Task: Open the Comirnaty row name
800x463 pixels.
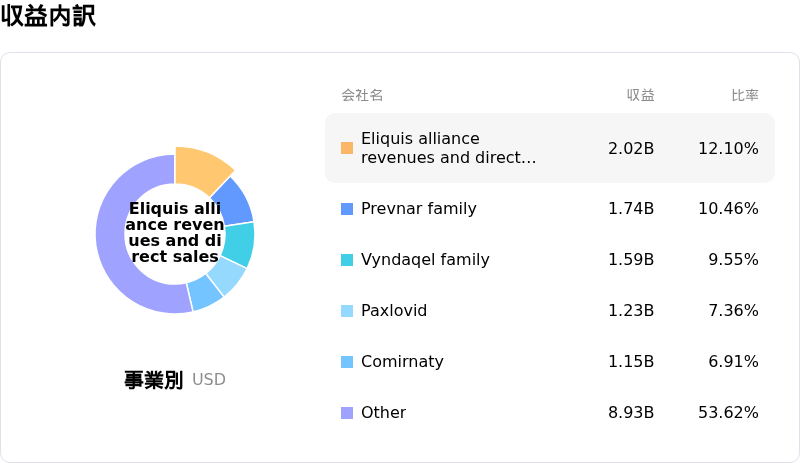Action: click(x=402, y=362)
